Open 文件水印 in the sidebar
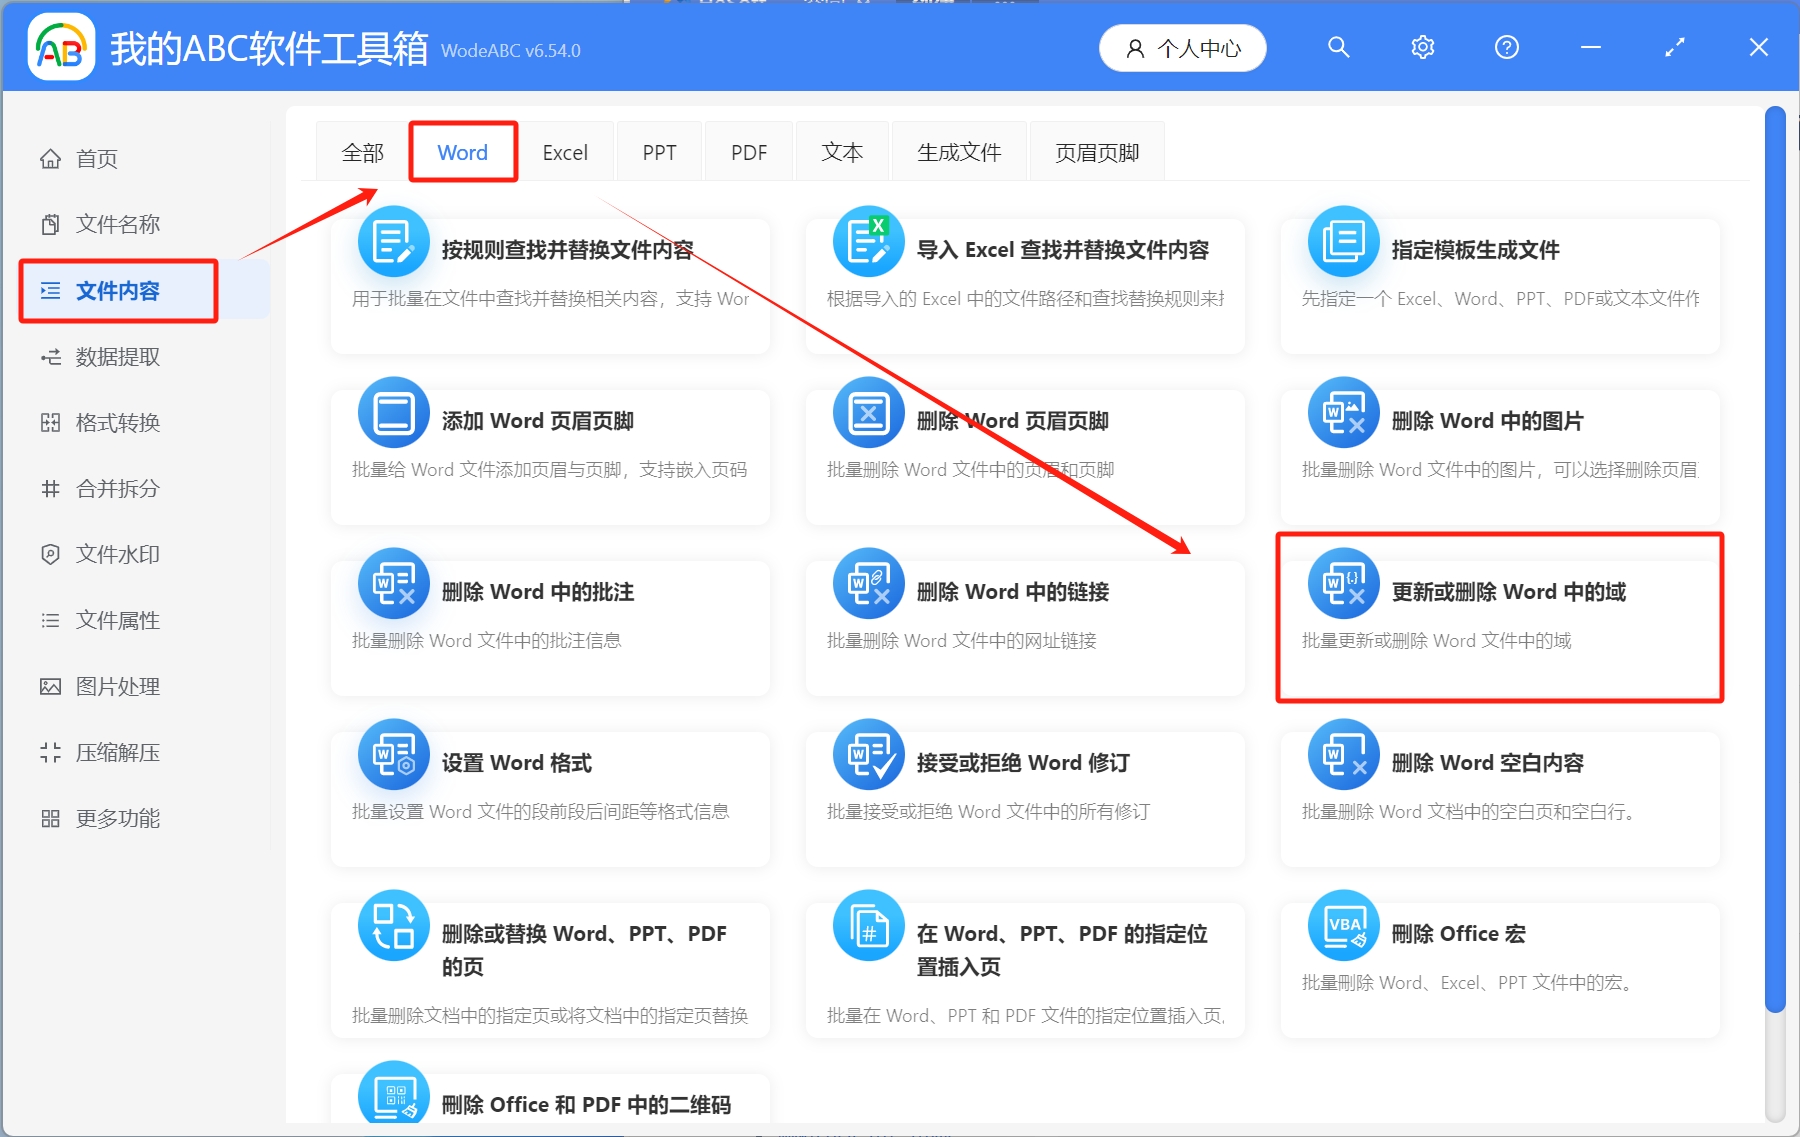 pyautogui.click(x=116, y=554)
